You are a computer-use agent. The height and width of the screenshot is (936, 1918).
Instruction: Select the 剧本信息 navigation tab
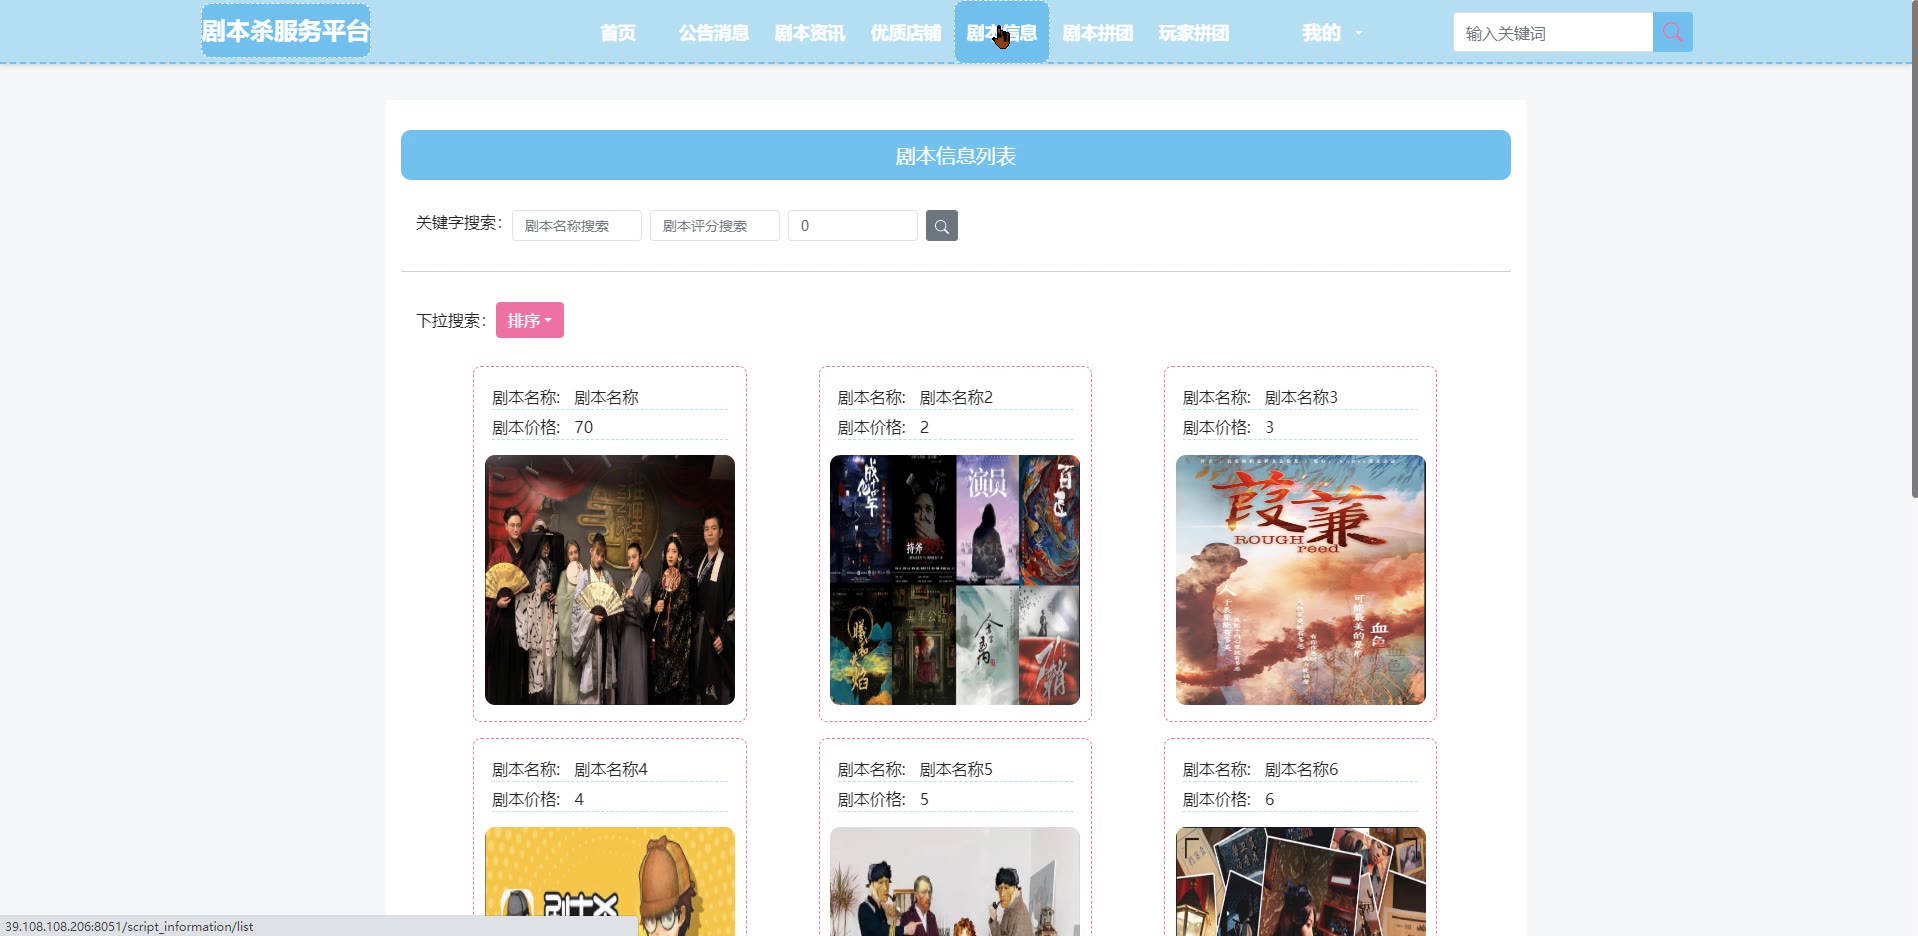pos(1002,32)
